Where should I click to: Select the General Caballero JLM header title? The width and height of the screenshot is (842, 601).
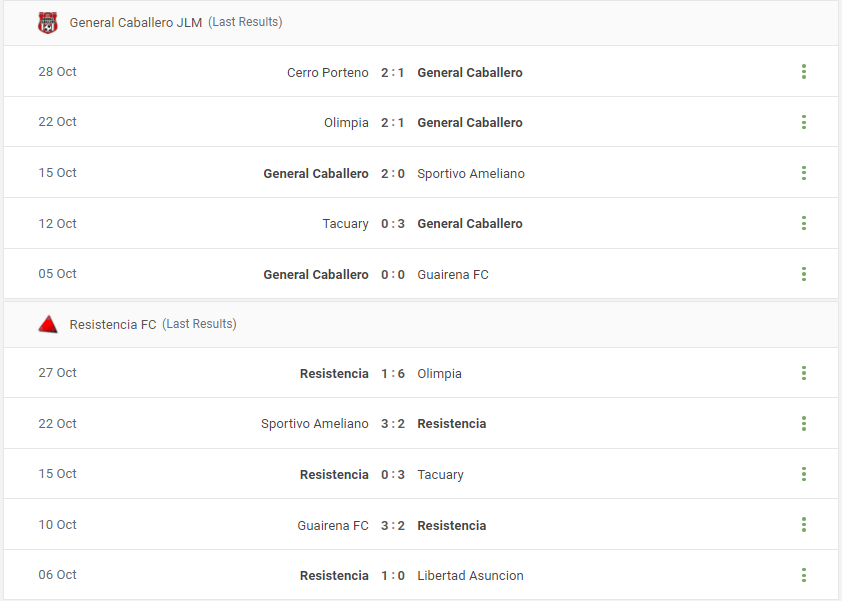coord(136,23)
